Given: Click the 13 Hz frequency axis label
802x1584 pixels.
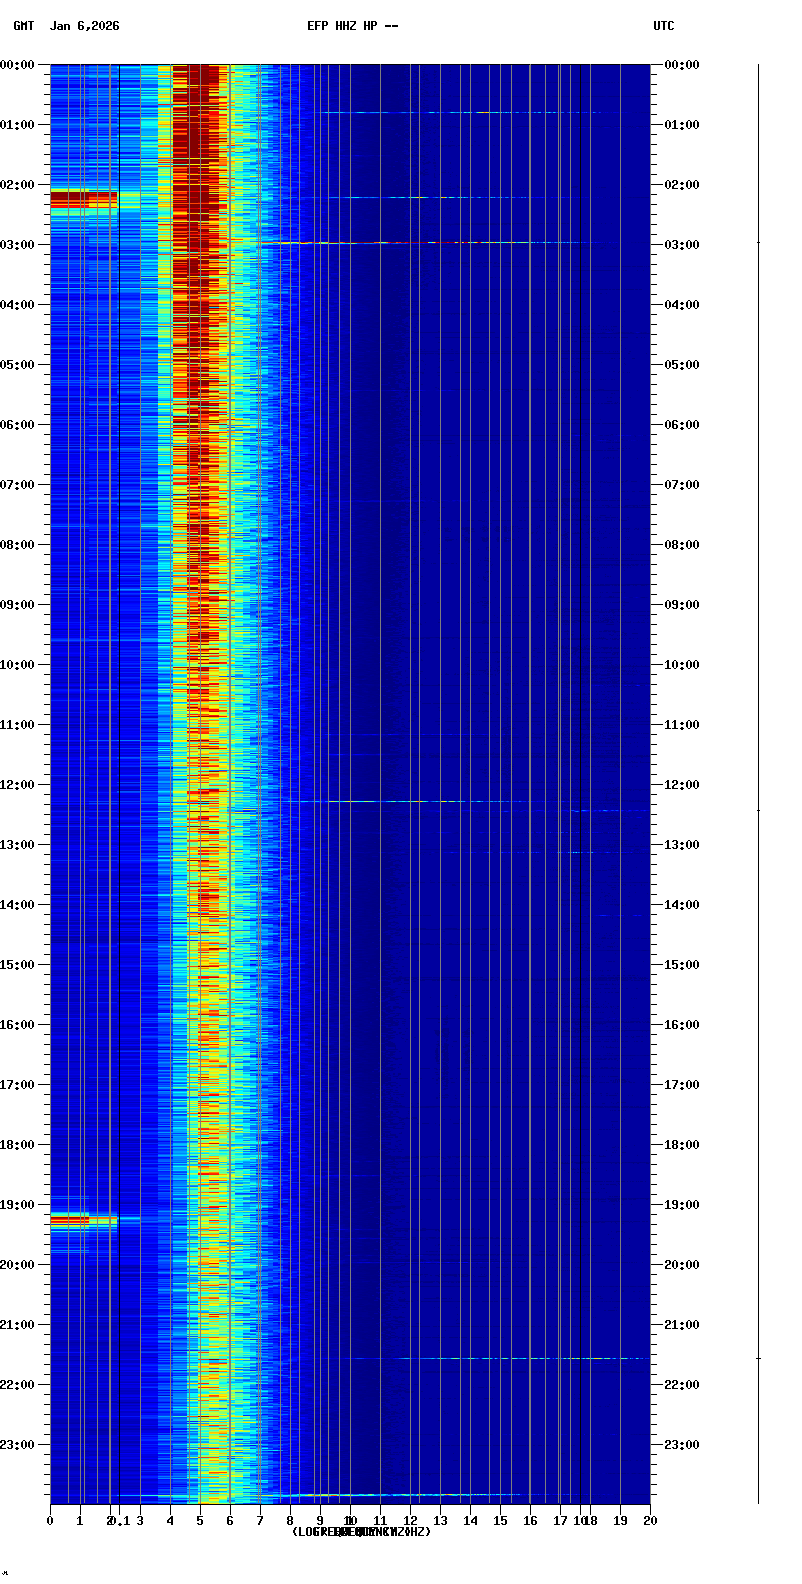Looking at the screenshot, I should click(x=440, y=1521).
